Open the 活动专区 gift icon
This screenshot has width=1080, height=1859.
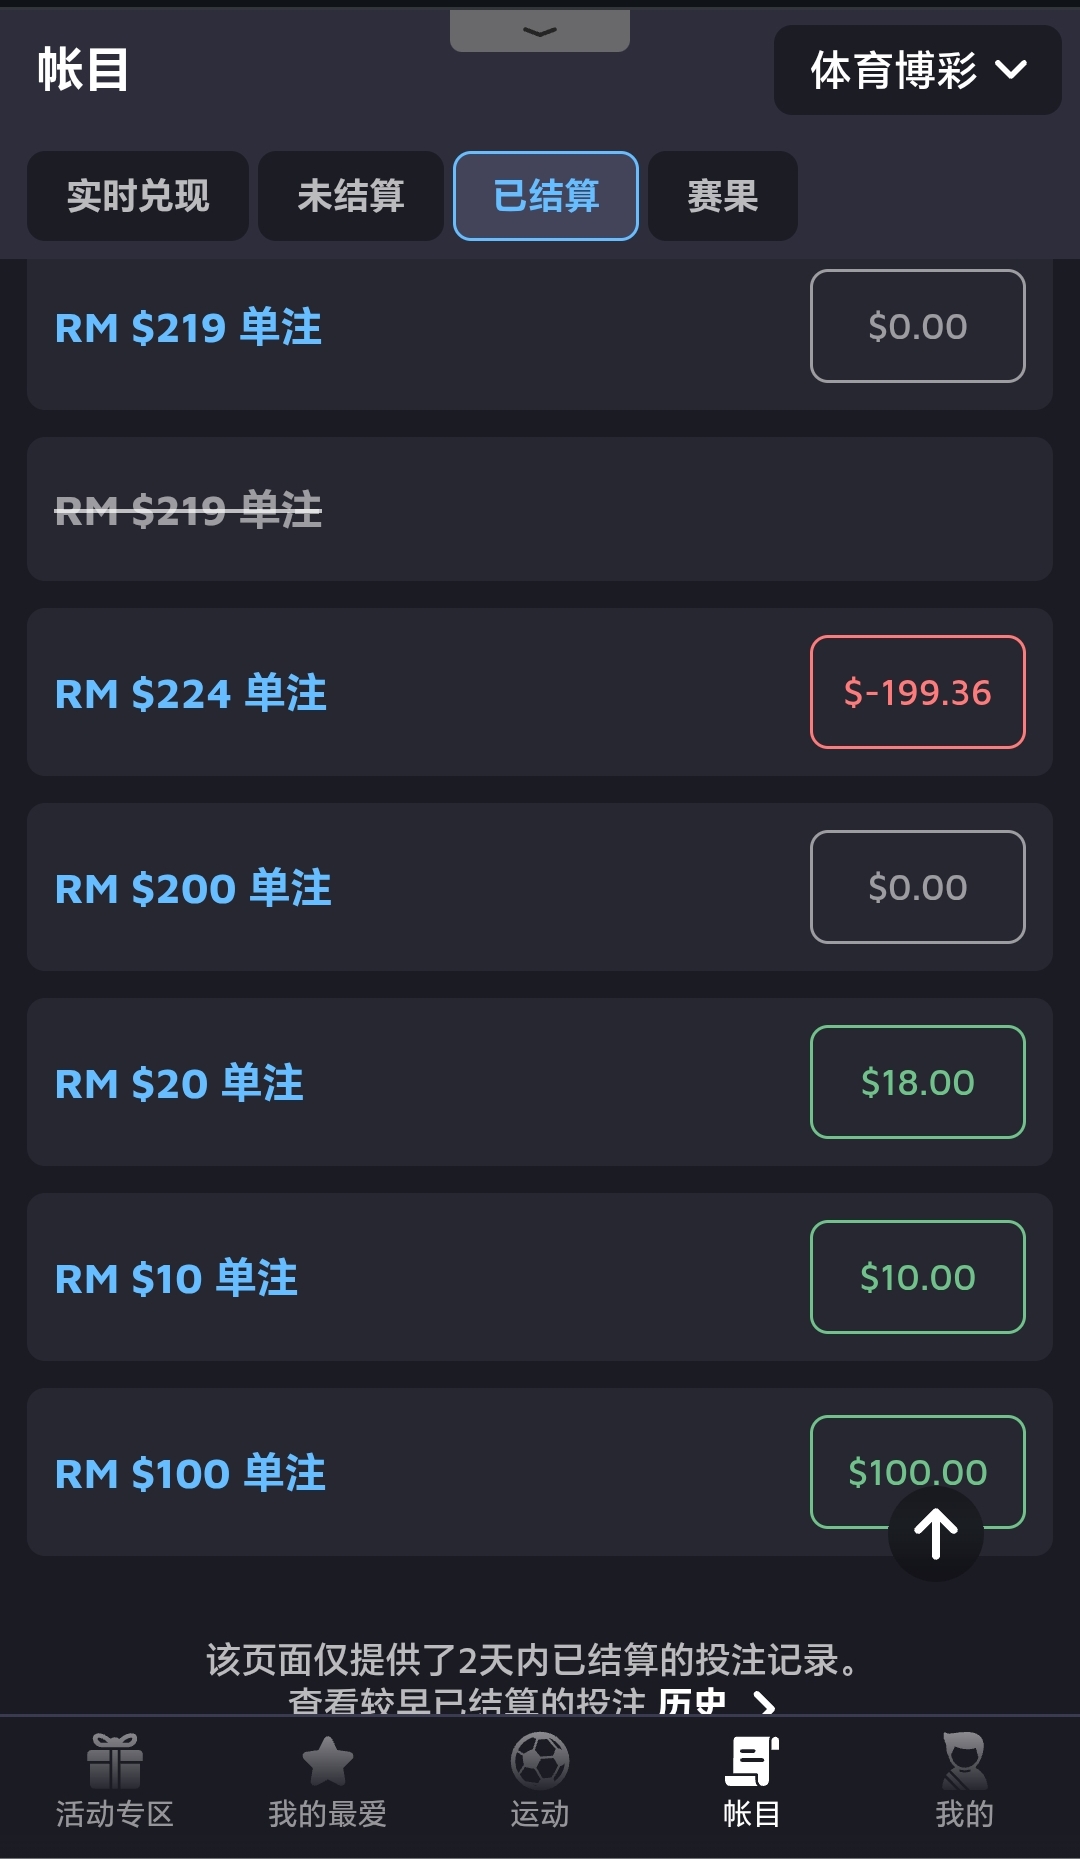pyautogui.click(x=114, y=1761)
